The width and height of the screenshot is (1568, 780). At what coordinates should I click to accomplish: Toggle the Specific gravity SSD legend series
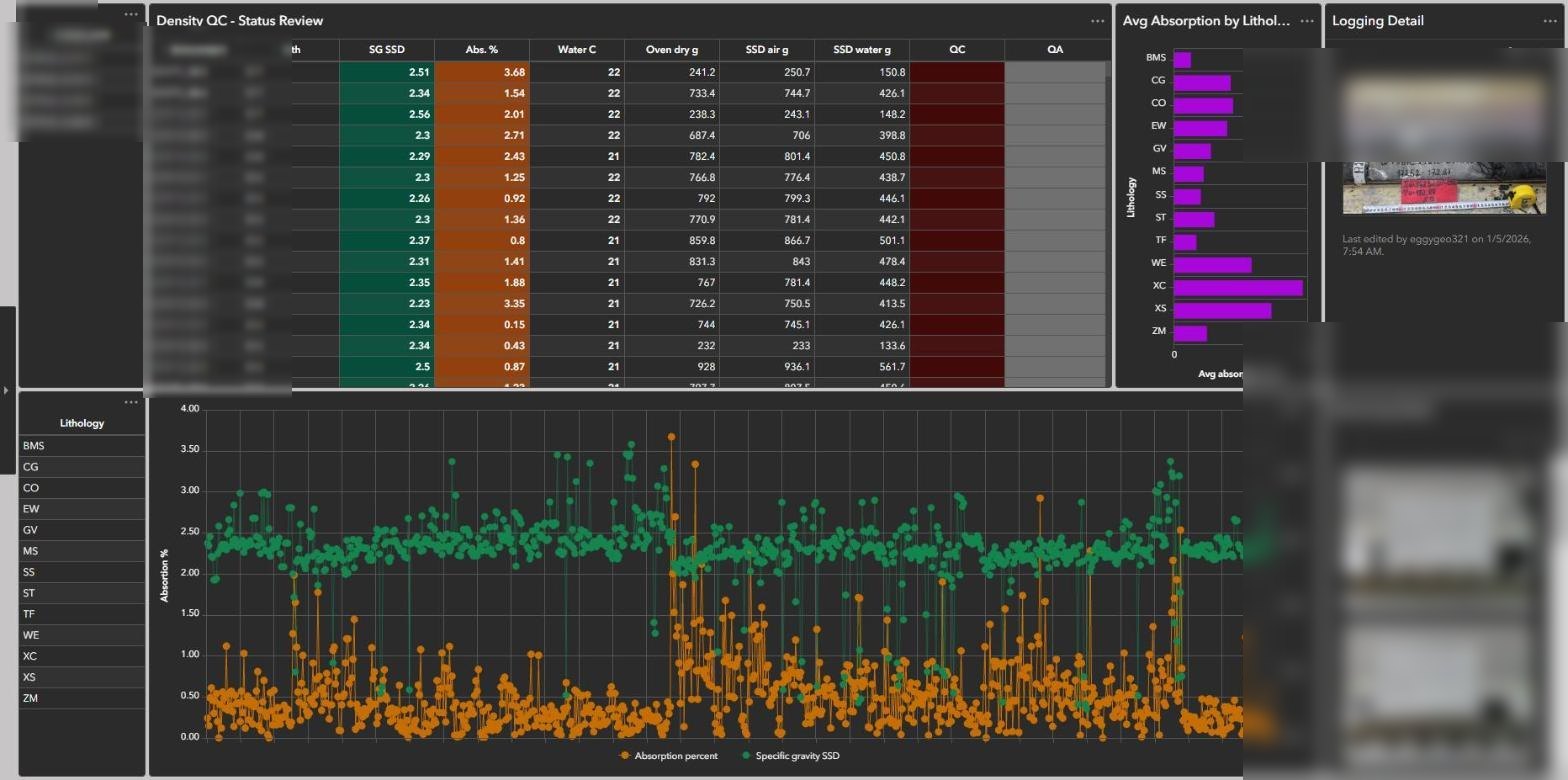[x=790, y=756]
